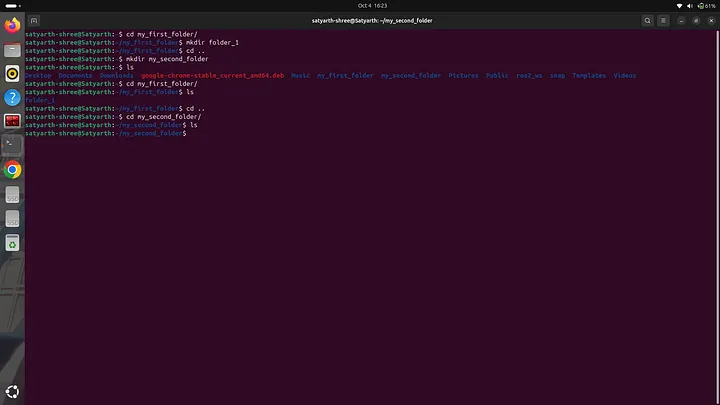The image size is (720, 405).
Task: Open the red app icon below Help
Action: coord(12,121)
